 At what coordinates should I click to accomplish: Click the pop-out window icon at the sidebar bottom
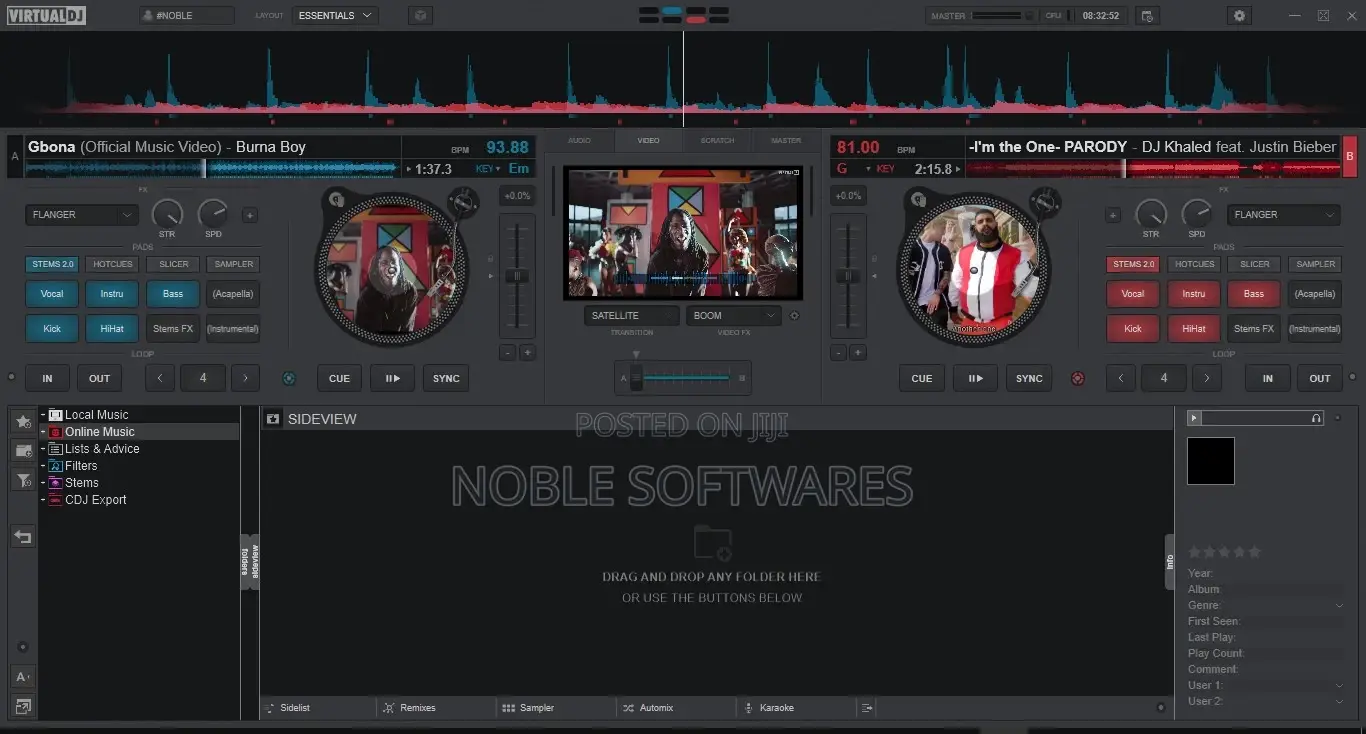pyautogui.click(x=23, y=706)
